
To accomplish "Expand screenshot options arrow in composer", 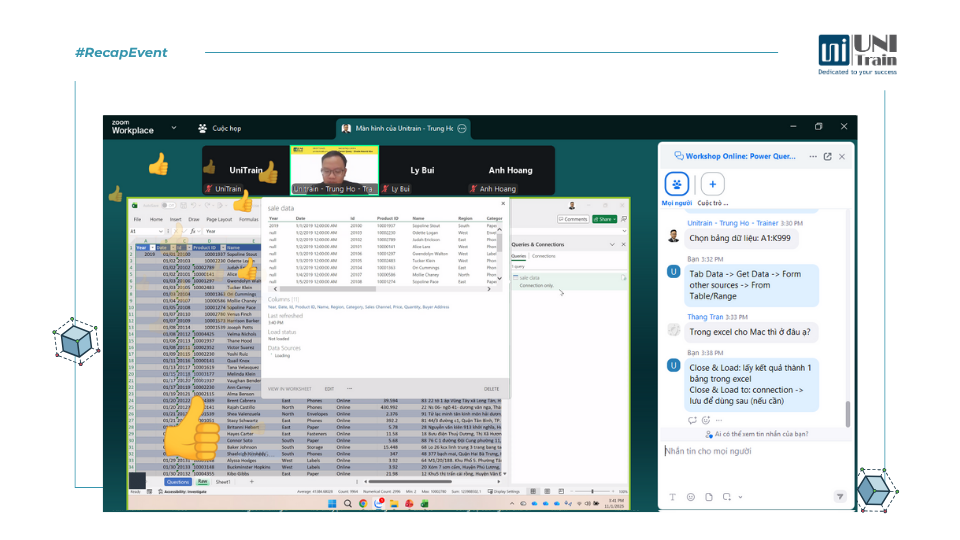I will click(x=740, y=497).
